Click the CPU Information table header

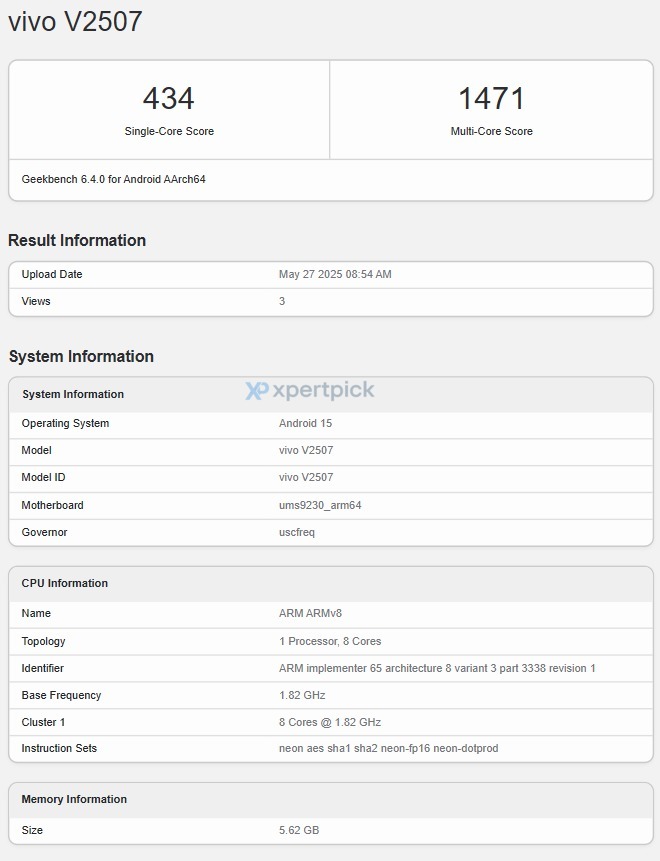coord(65,583)
